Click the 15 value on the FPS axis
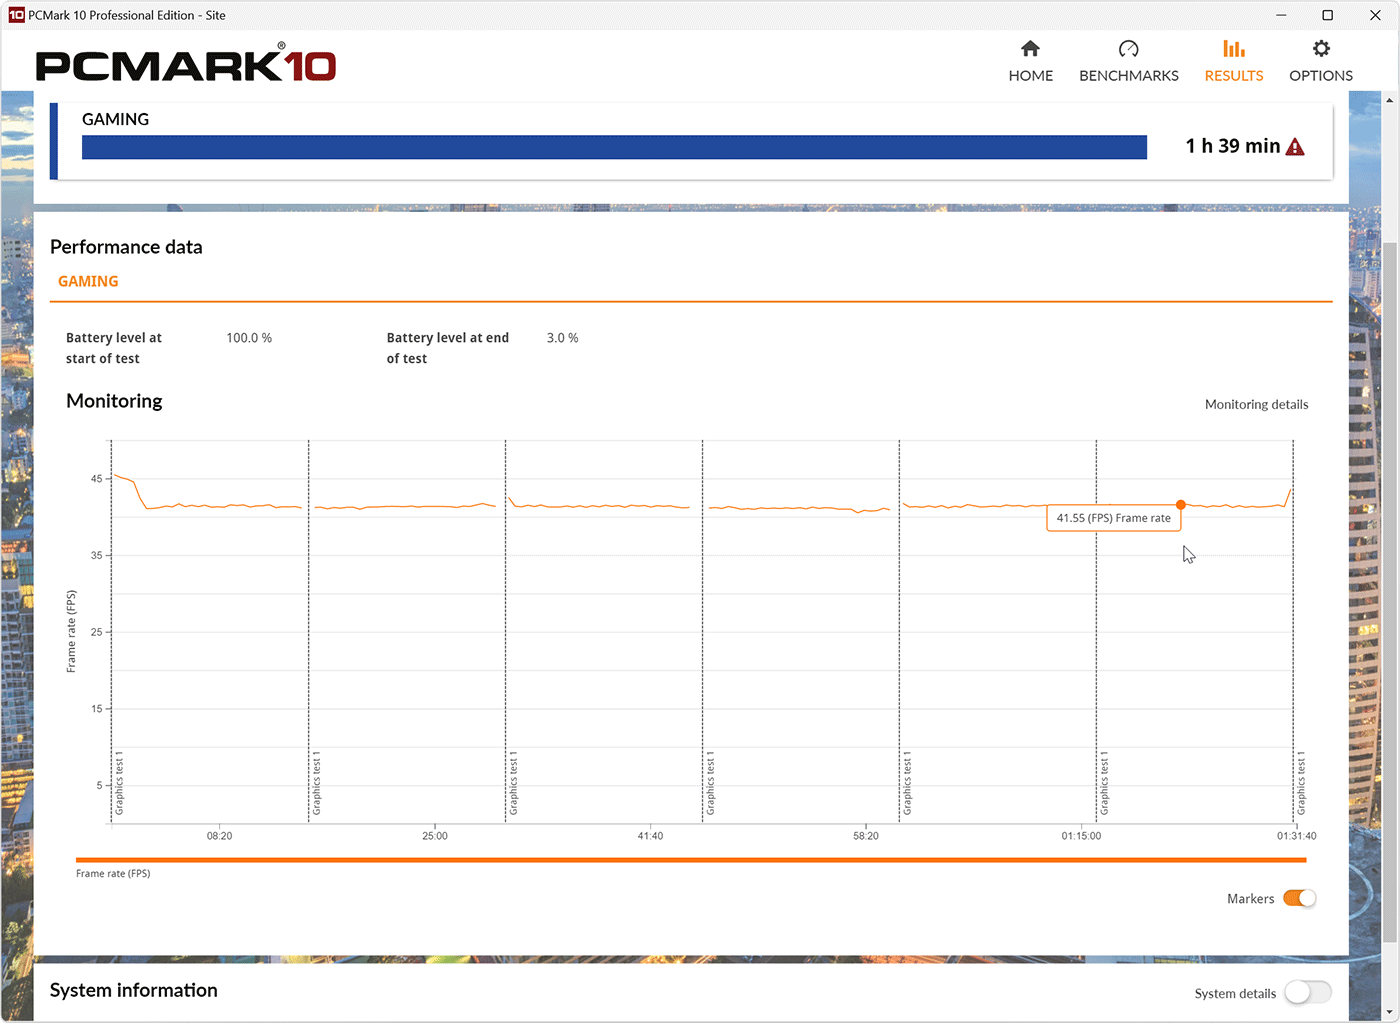The image size is (1400, 1023). click(x=96, y=709)
